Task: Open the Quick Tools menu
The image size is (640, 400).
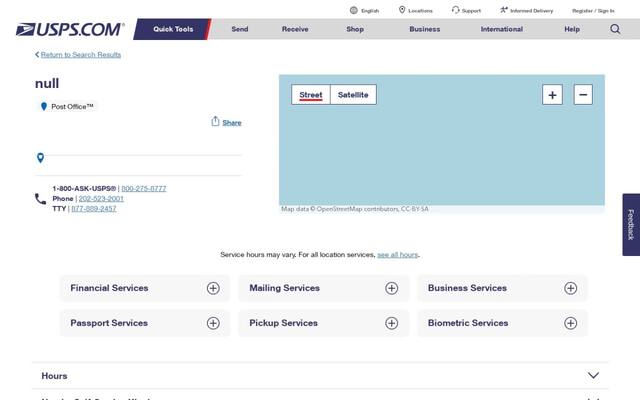Action: pyautogui.click(x=173, y=29)
